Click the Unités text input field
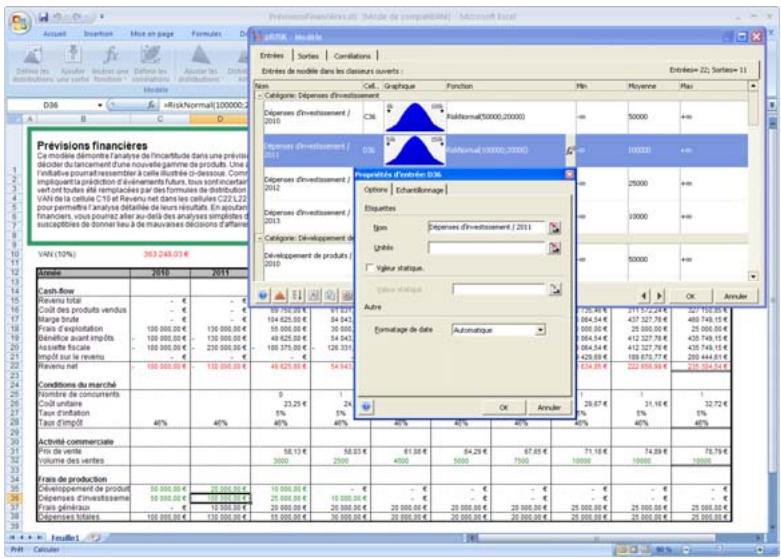The width and height of the screenshot is (781, 559). [x=485, y=247]
